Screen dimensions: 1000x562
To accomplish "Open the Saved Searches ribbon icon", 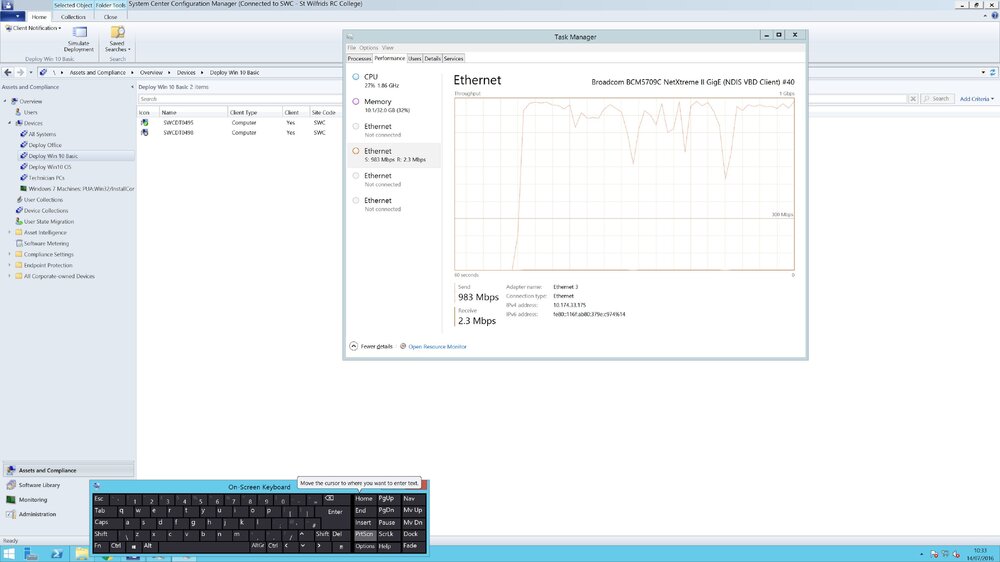I will click(117, 39).
